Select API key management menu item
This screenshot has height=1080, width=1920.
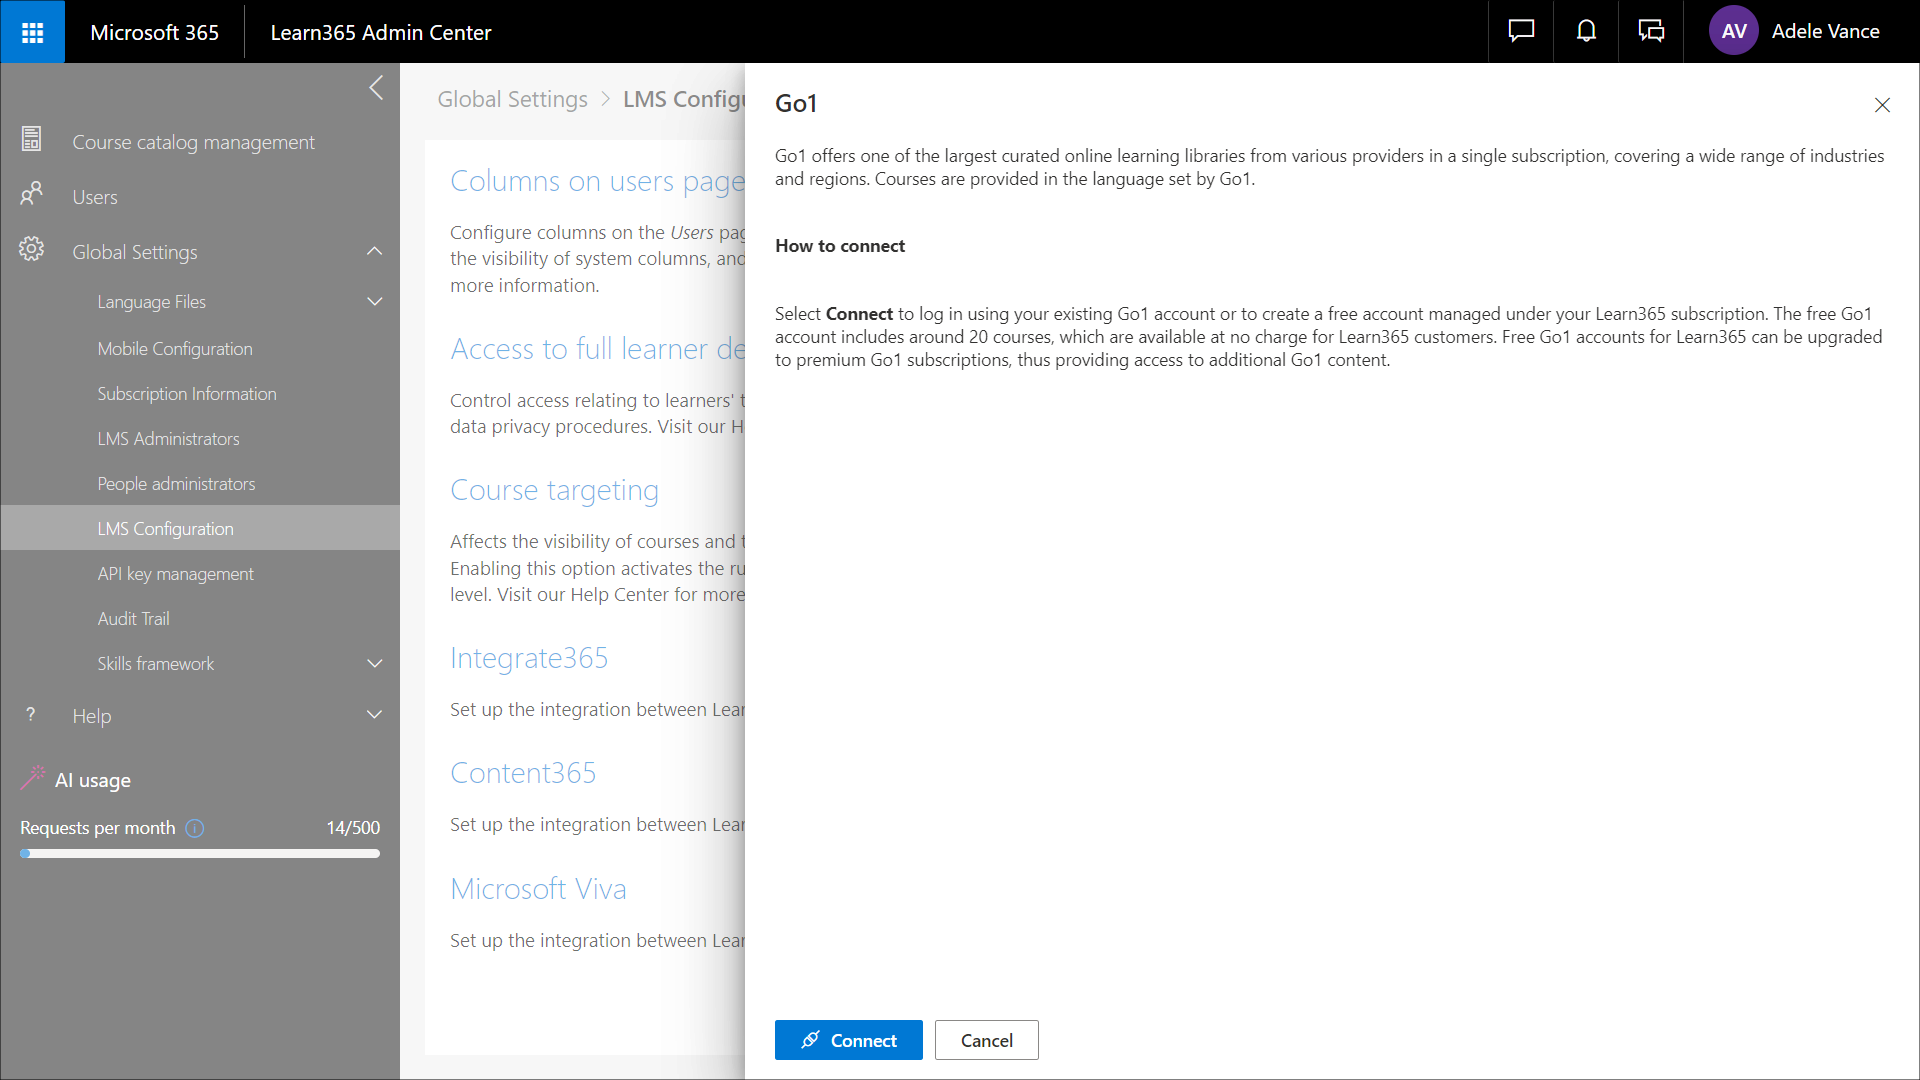click(175, 574)
